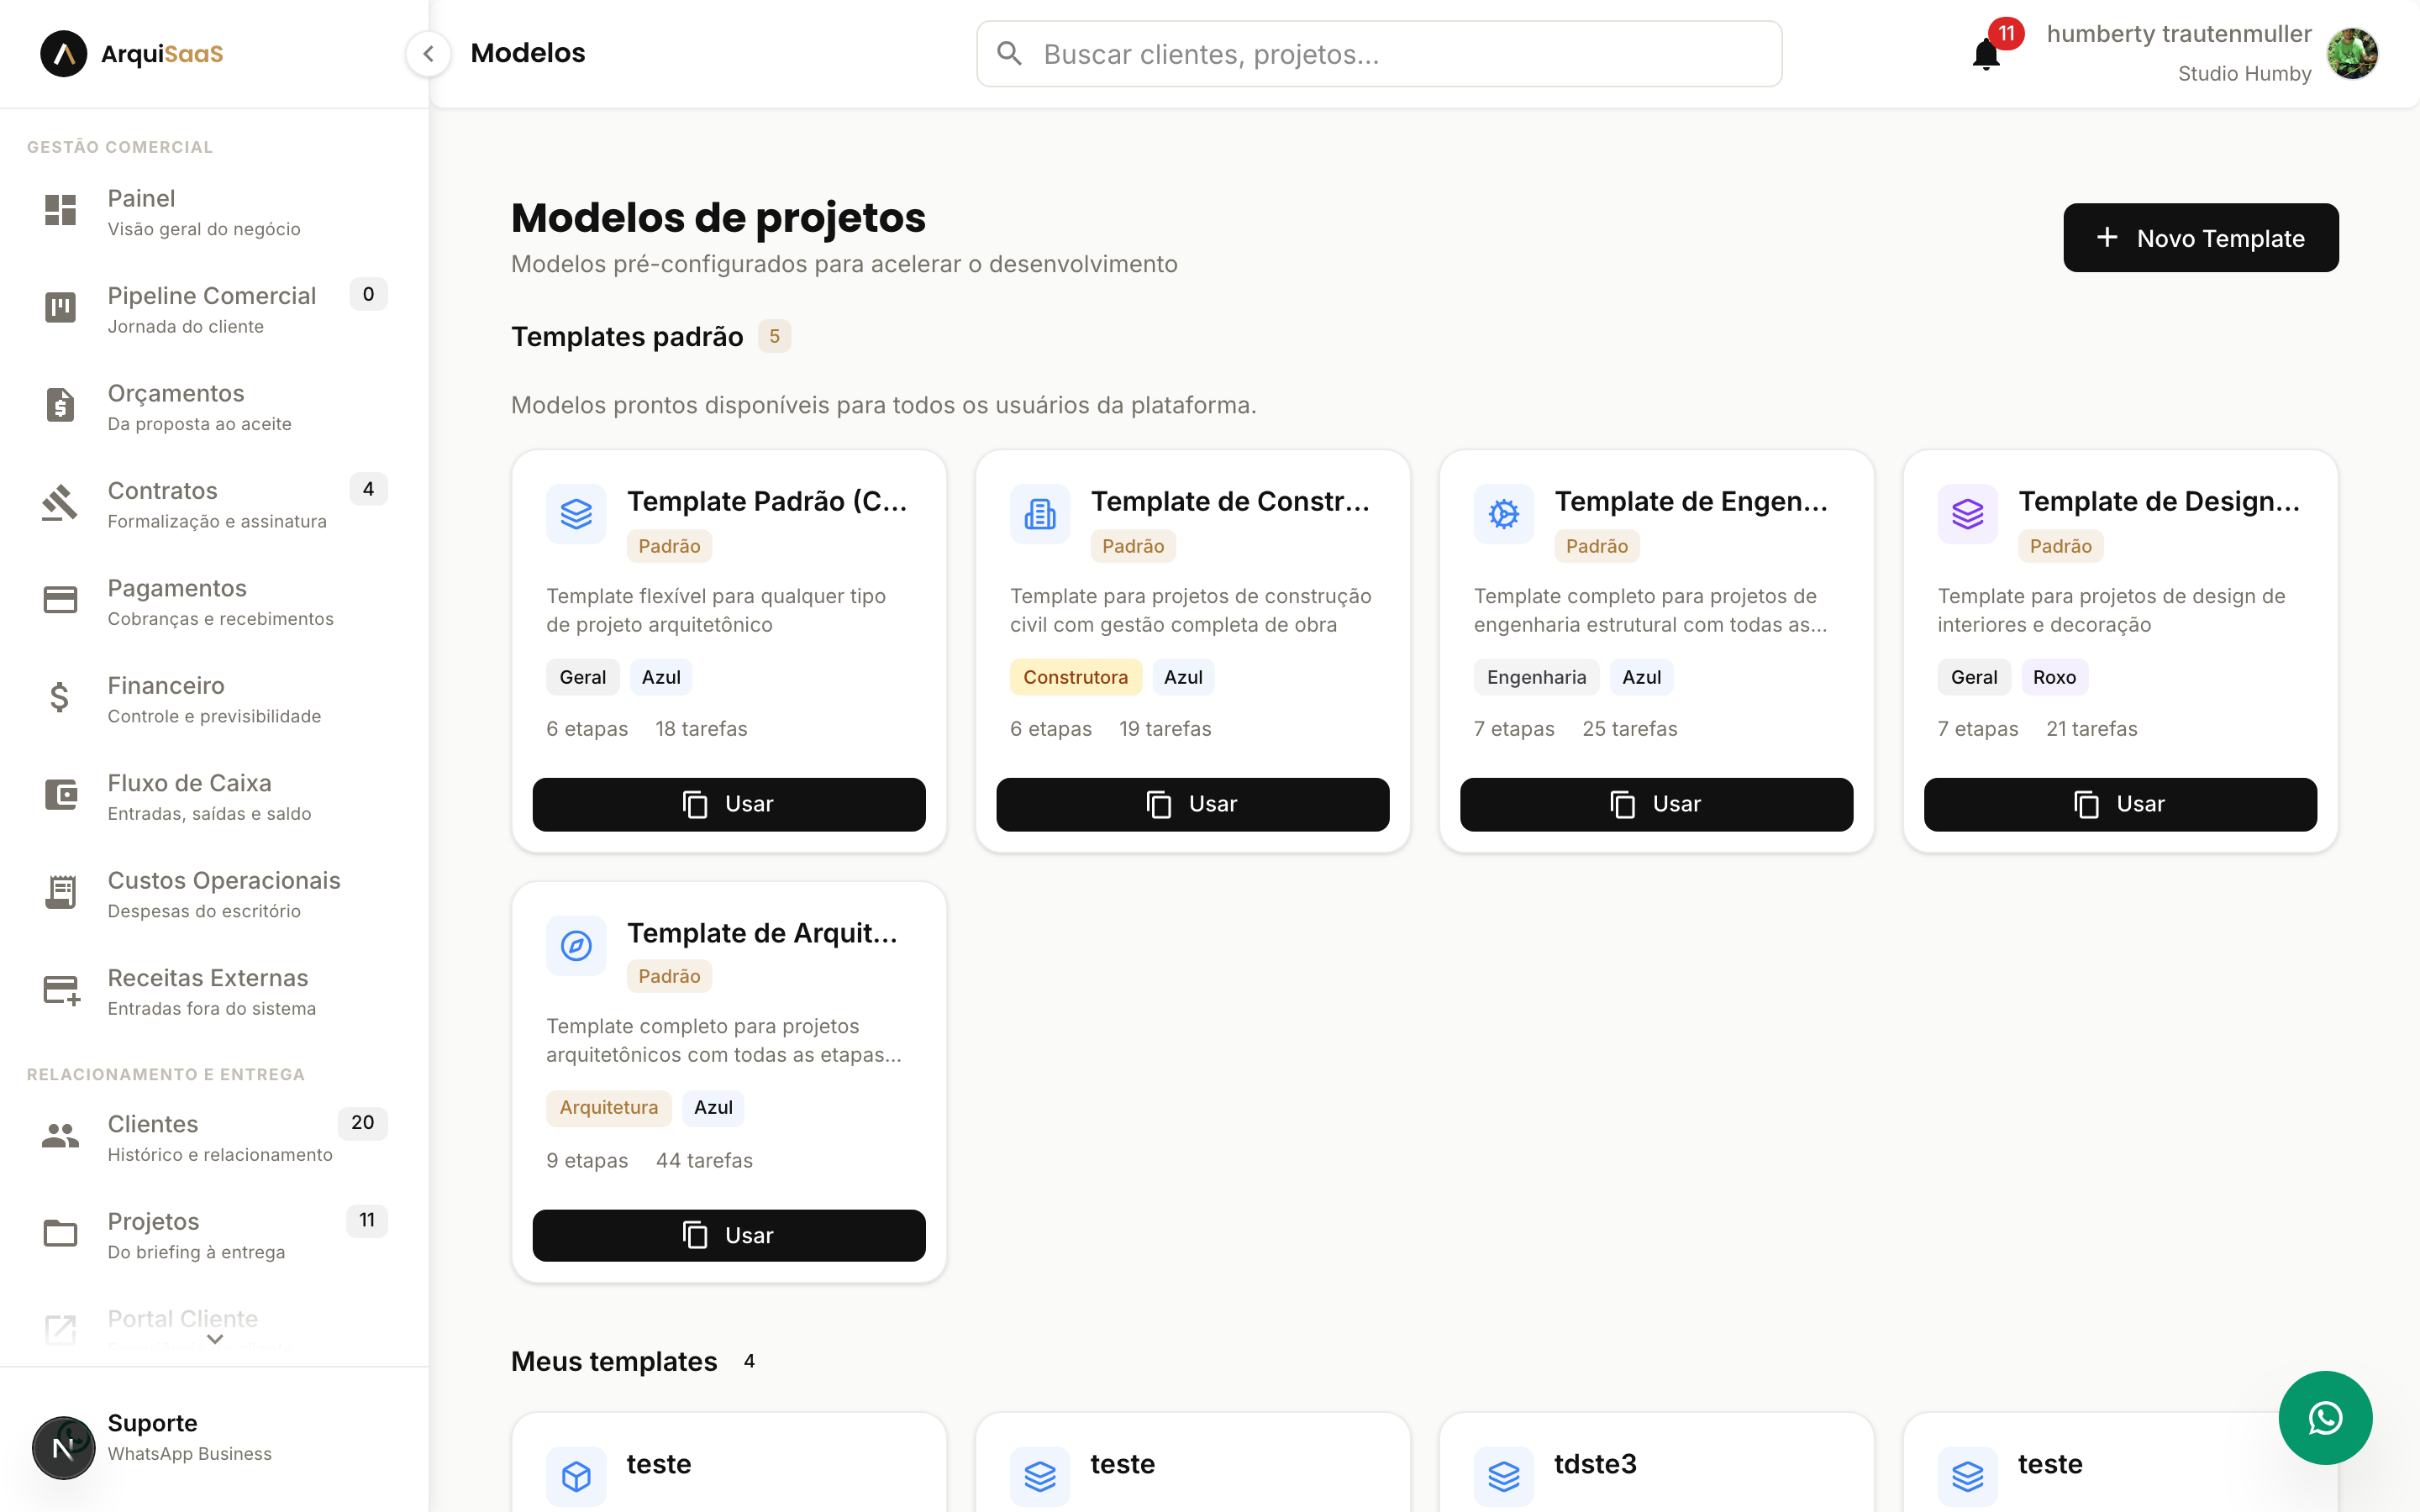Click the Roxo color tag
2420x1512 pixels.
pos(2054,677)
